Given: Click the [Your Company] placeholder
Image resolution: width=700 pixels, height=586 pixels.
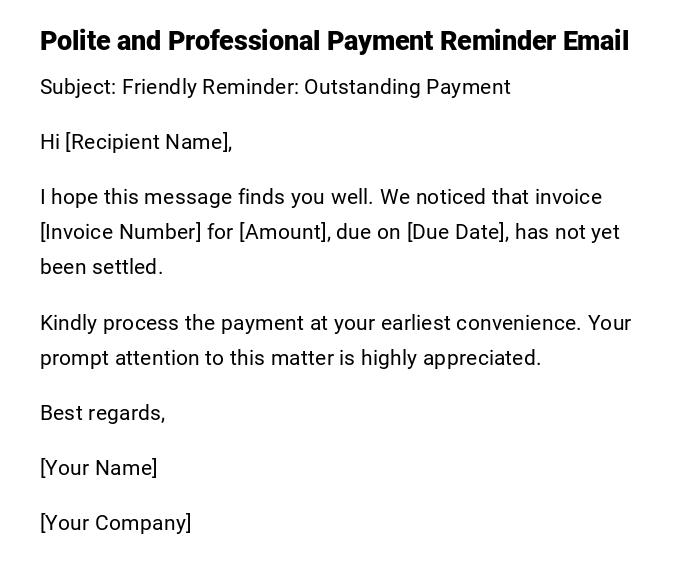Looking at the screenshot, I should pyautogui.click(x=115, y=523).
